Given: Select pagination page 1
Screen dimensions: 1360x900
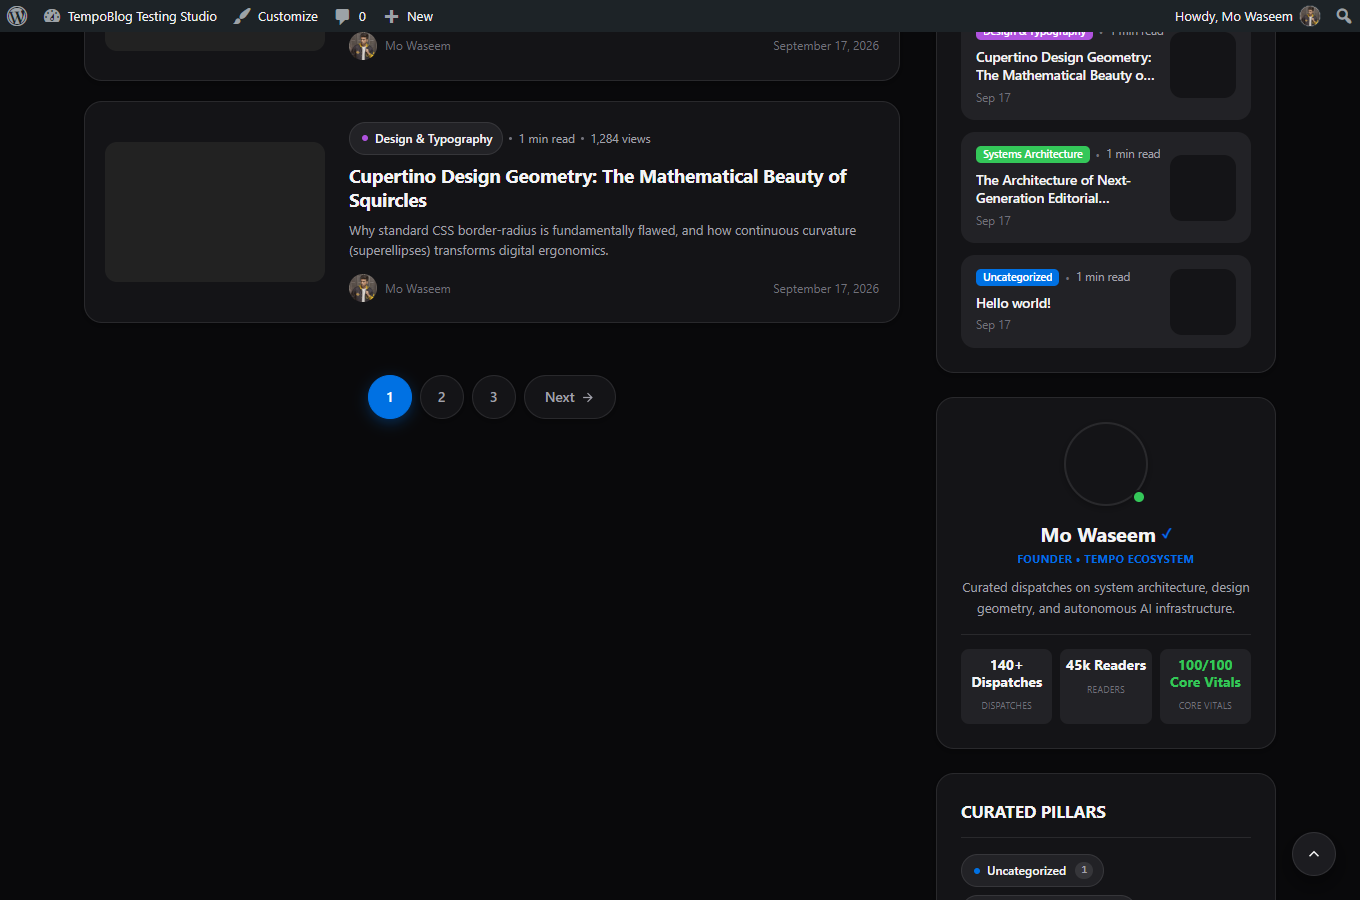Looking at the screenshot, I should 390,397.
